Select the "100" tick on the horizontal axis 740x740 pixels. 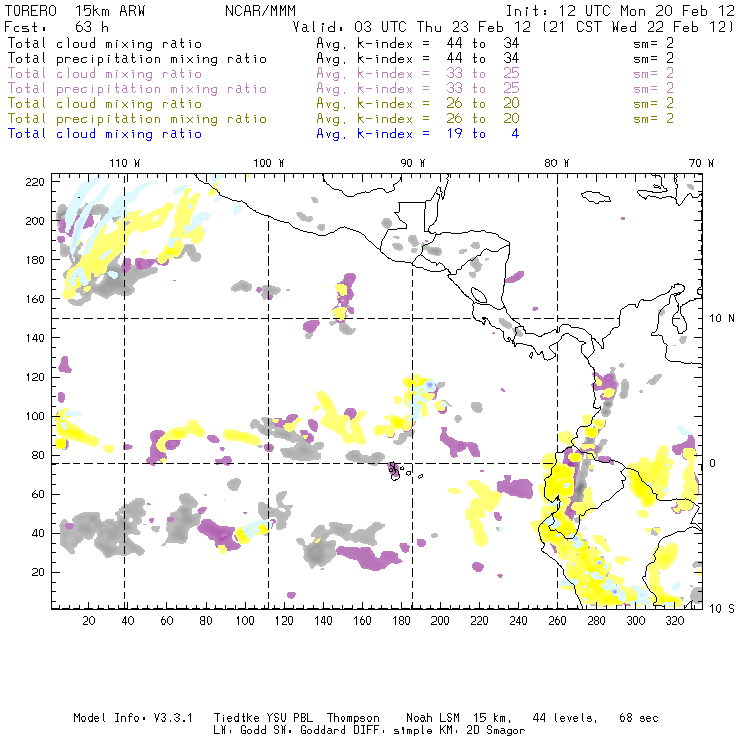[245, 621]
